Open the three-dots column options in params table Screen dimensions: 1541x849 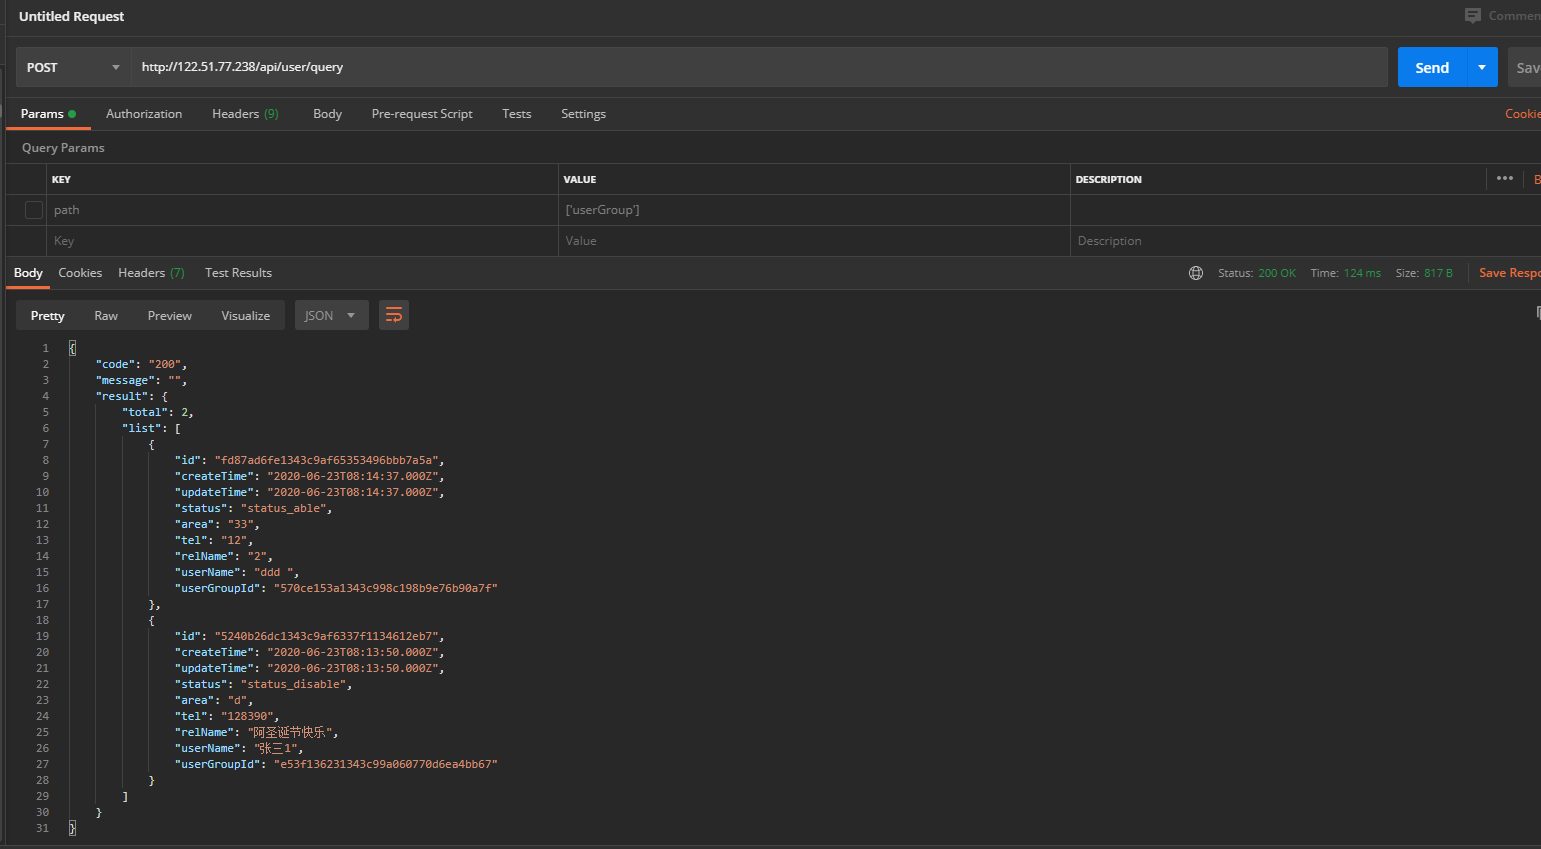pyautogui.click(x=1505, y=179)
